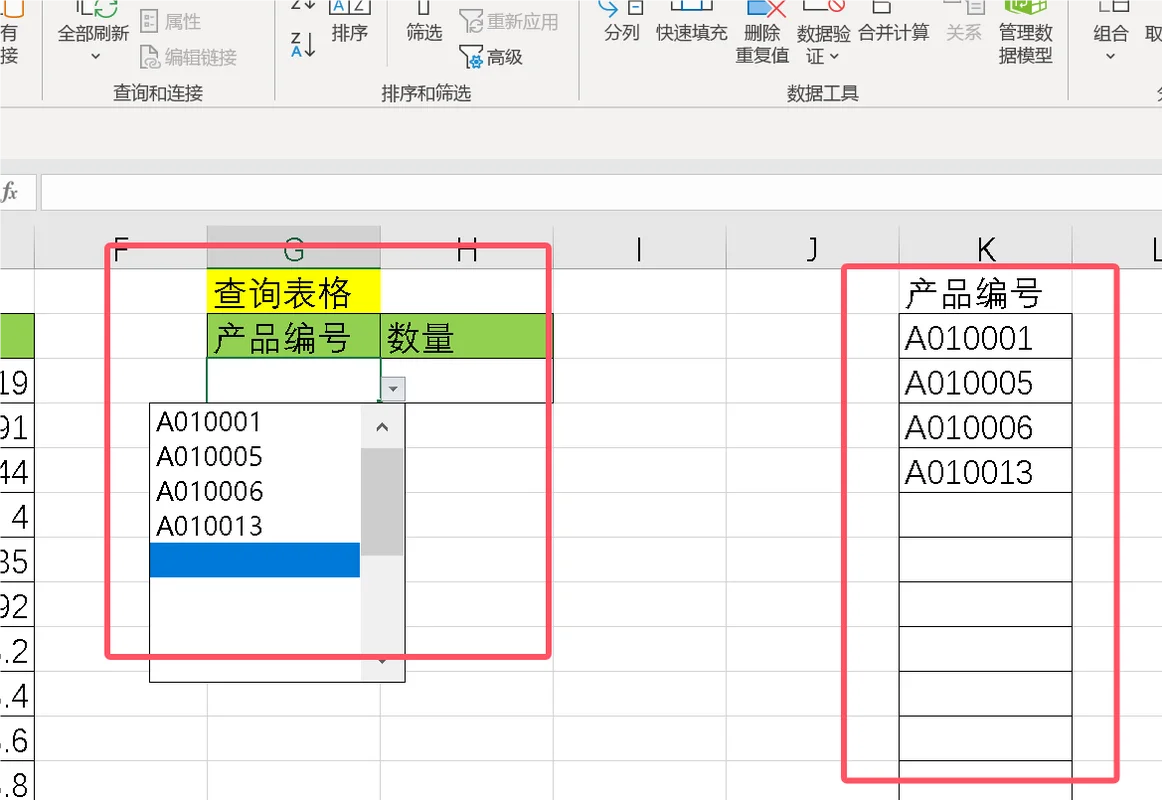Screen dimensions: 1162x800
Task: Choose A010001 from dropdown list
Action: [255, 421]
